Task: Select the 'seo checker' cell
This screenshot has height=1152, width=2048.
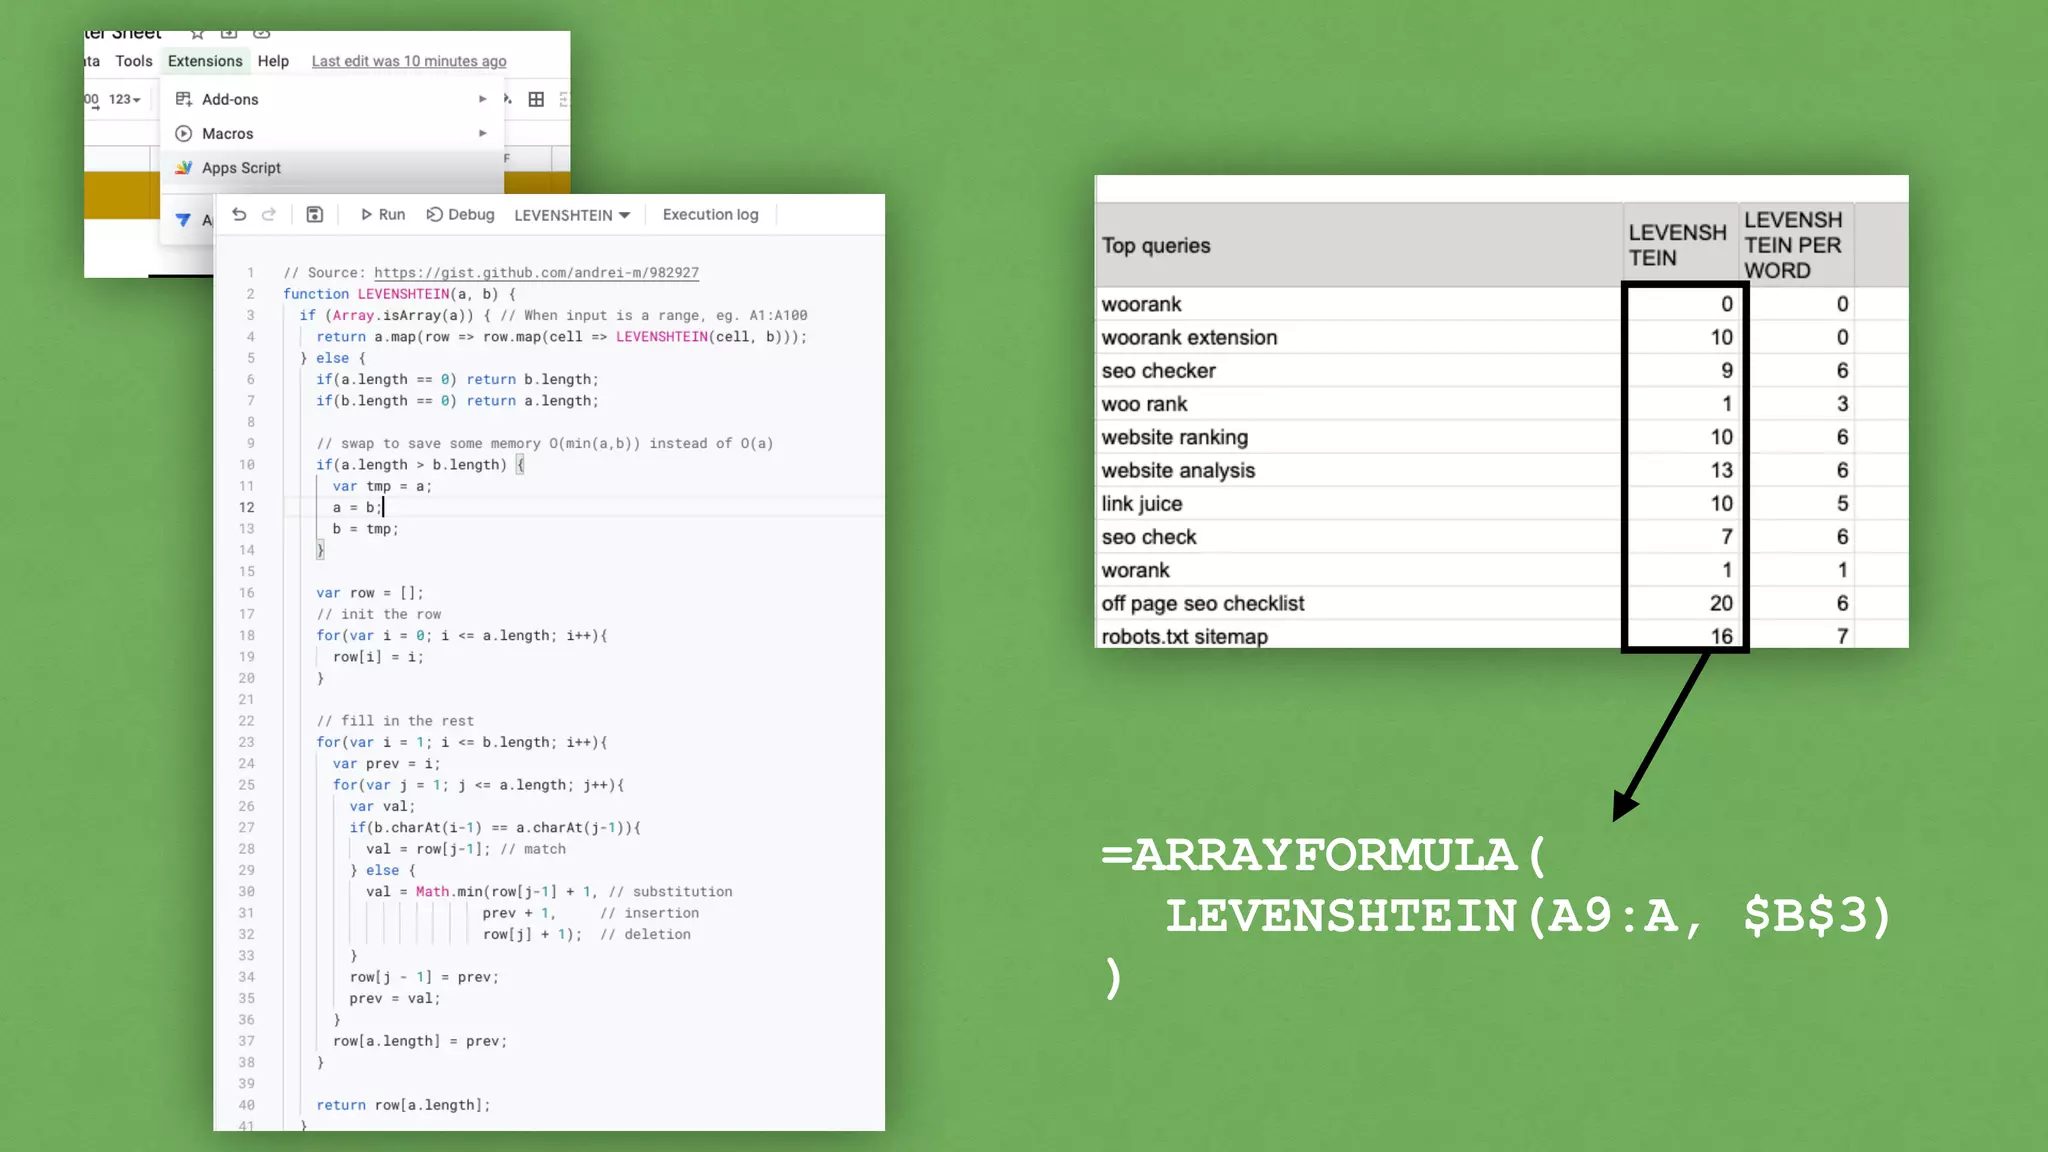Action: click(1358, 370)
